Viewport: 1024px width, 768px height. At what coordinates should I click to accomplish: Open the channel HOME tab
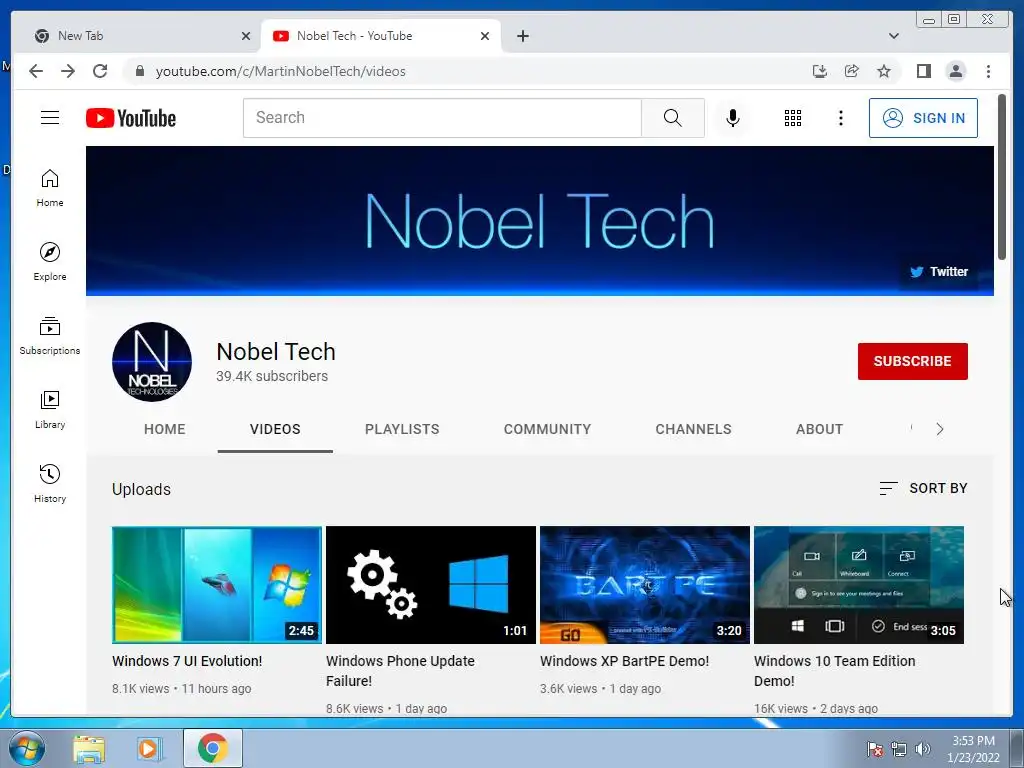[165, 429]
